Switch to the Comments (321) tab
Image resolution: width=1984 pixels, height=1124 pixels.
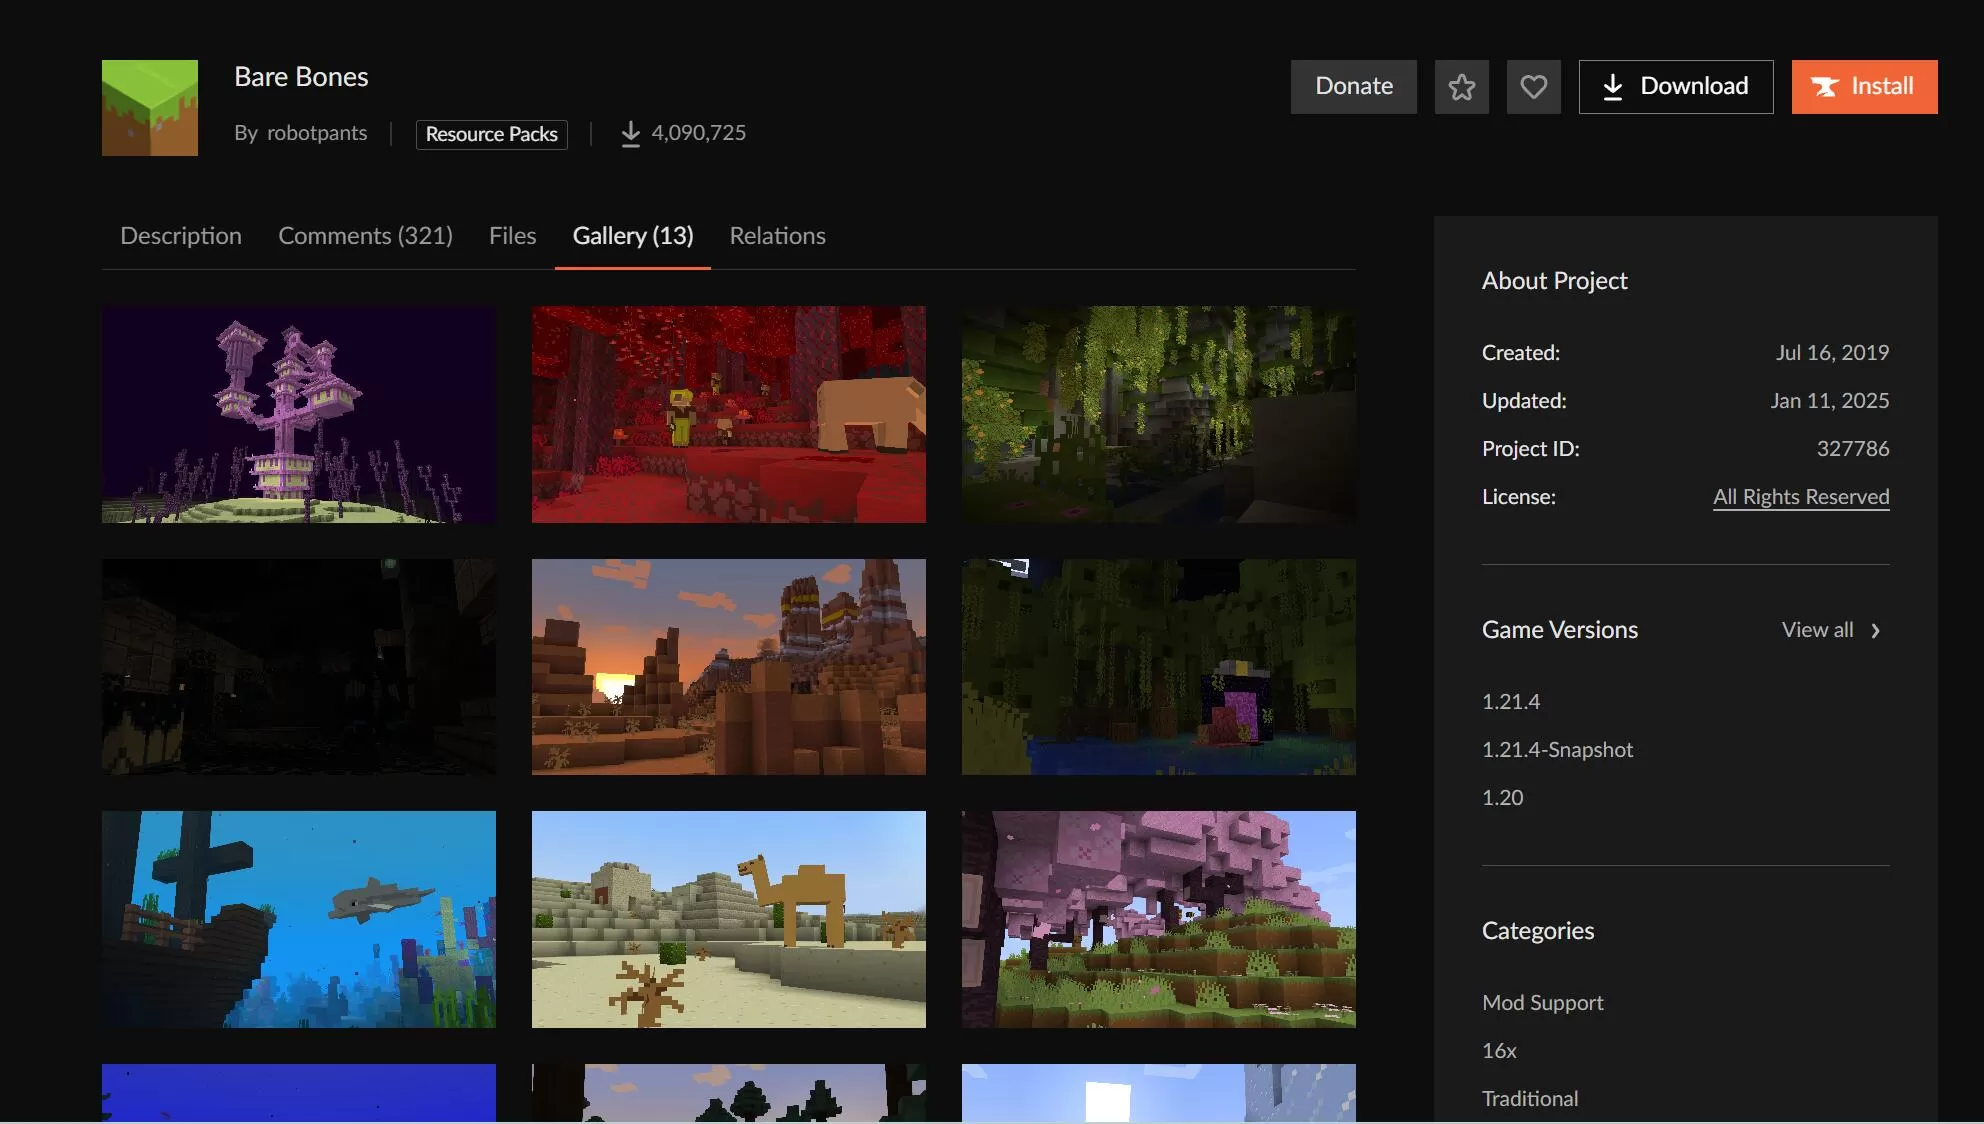pyautogui.click(x=365, y=236)
